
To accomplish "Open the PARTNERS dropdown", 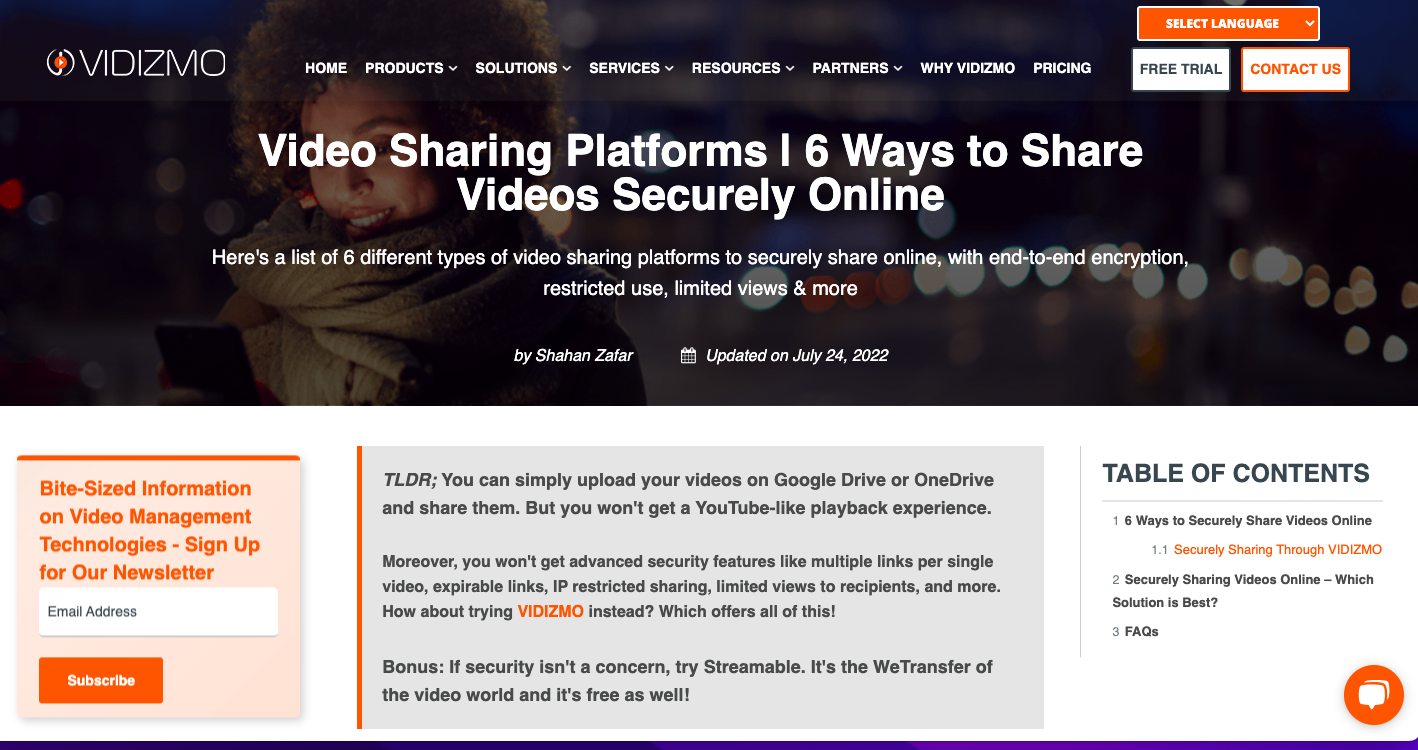I will coord(857,68).
